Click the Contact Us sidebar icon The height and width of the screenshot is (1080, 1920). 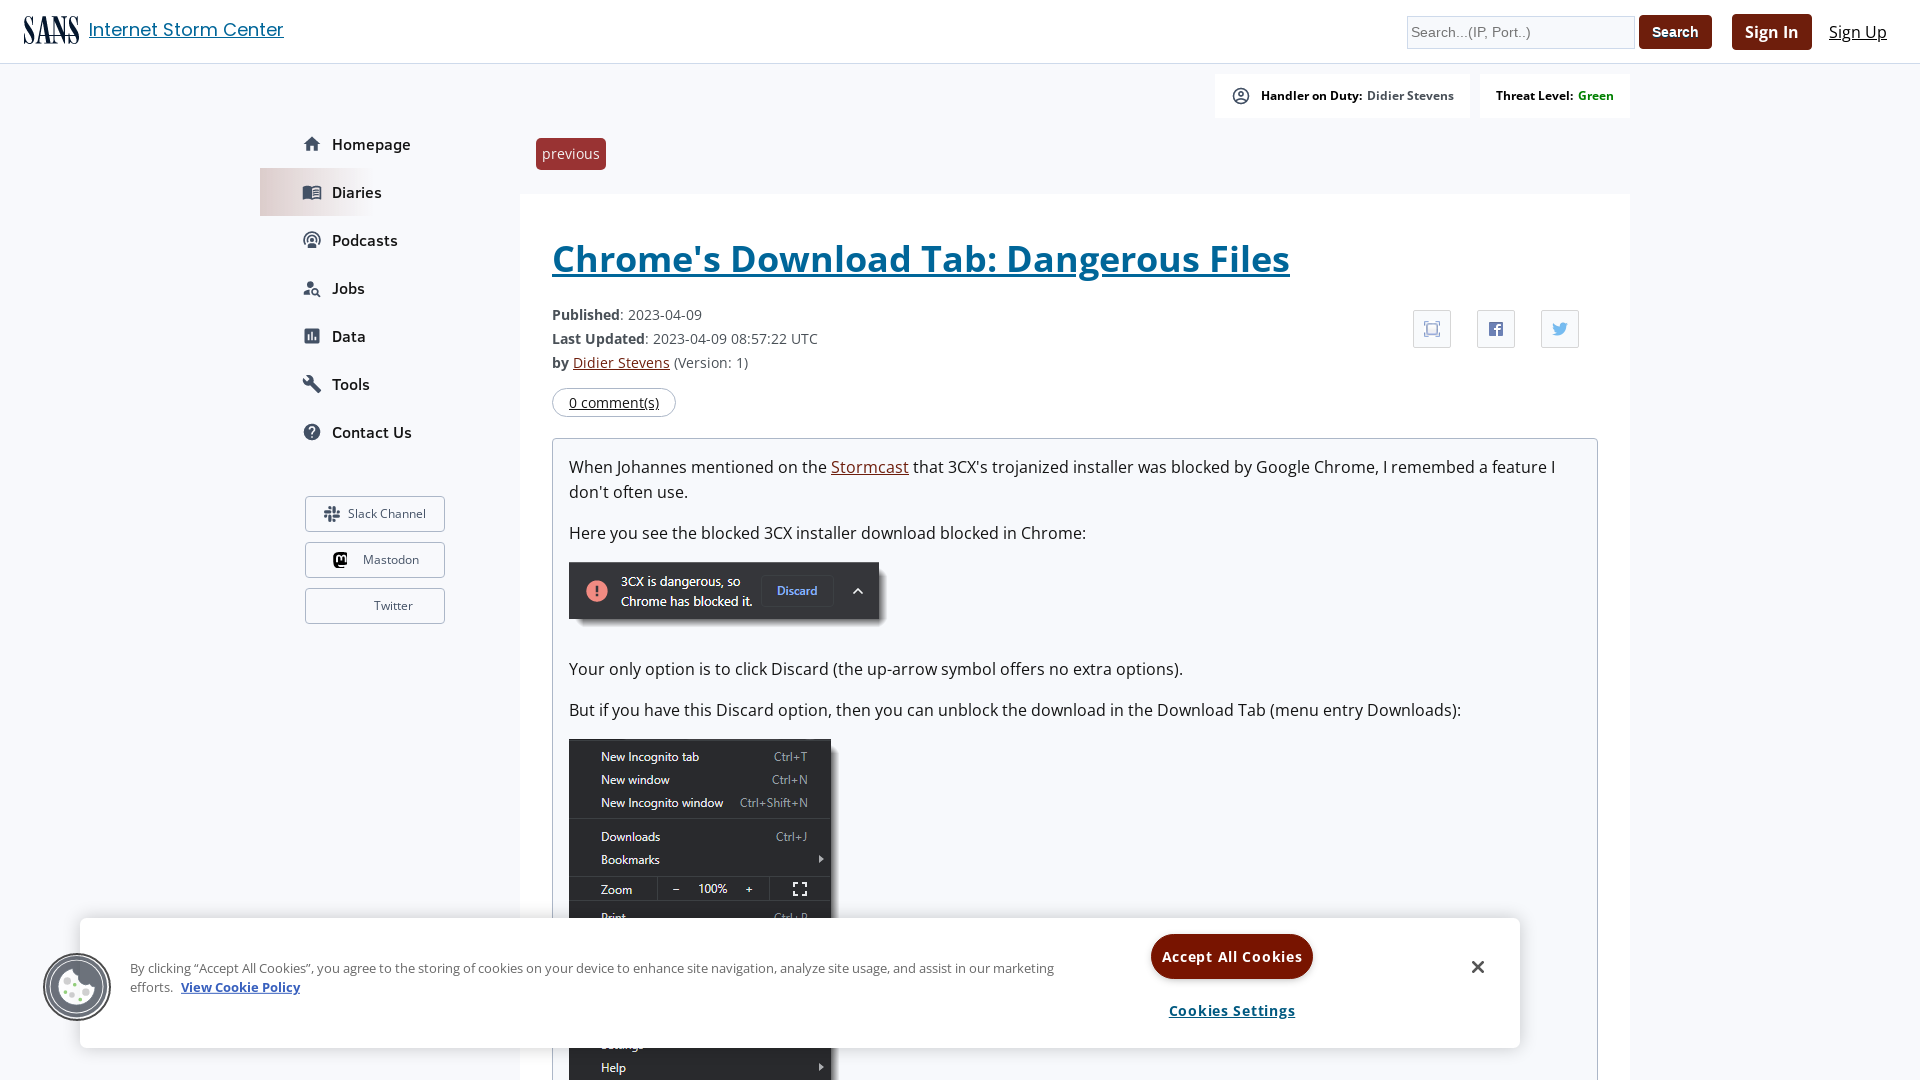pos(311,433)
